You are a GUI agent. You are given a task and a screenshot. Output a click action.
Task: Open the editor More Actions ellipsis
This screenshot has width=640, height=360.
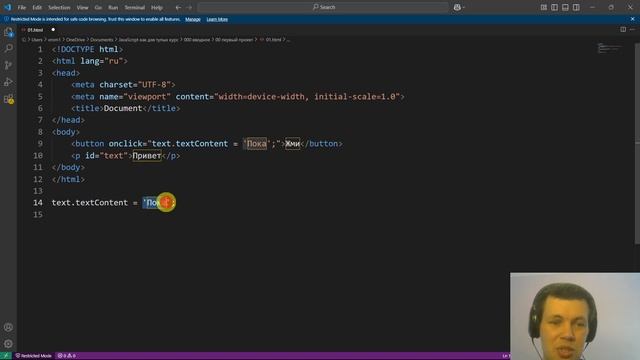click(x=632, y=29)
